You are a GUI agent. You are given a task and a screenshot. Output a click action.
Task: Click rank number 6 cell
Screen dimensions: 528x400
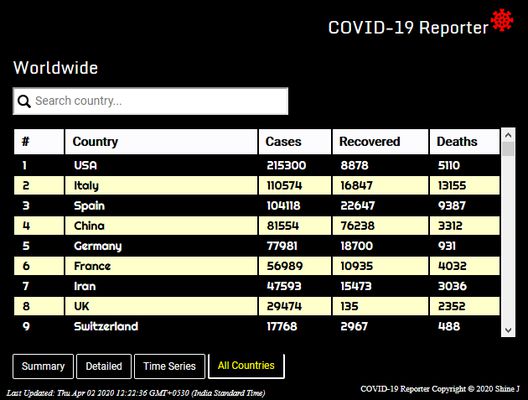[39, 266]
